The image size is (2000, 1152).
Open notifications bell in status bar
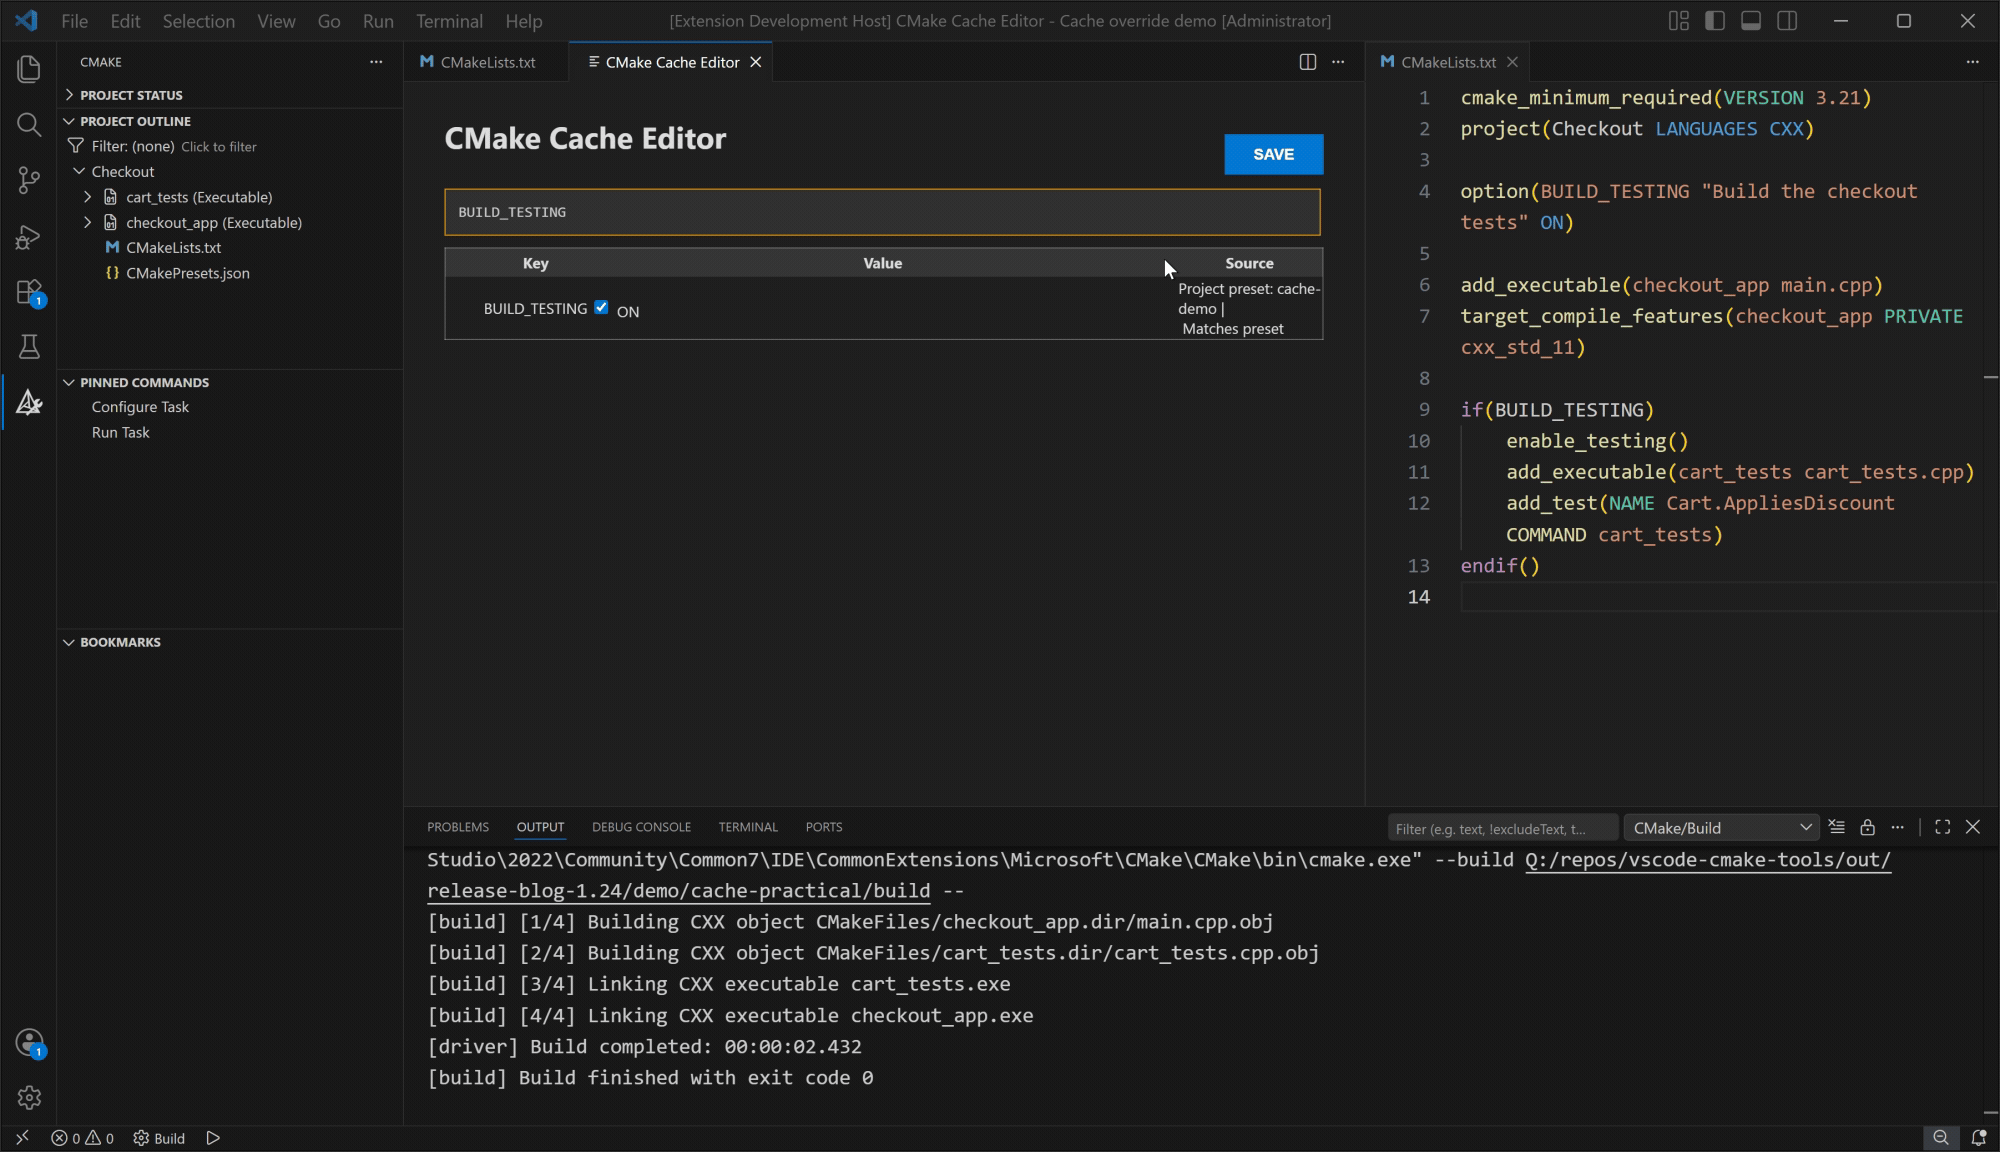[x=1978, y=1138]
